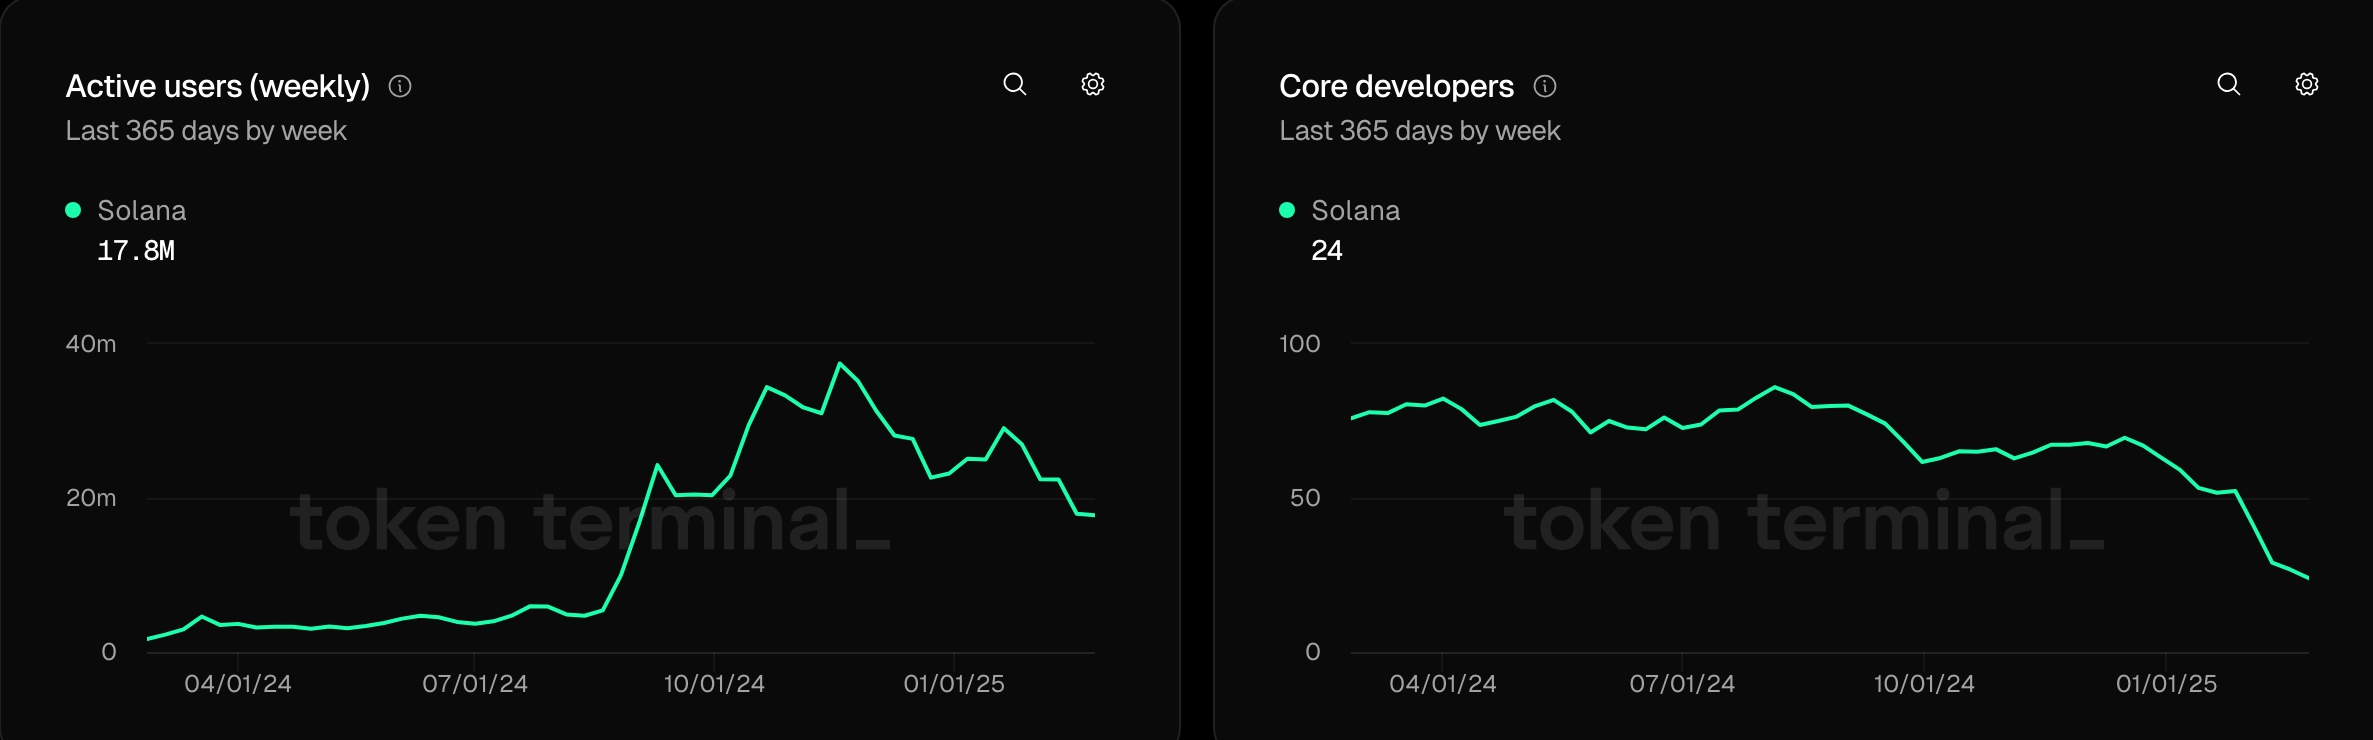This screenshot has width=2373, height=740.
Task: Click 01/01/25 on Core developers x-axis
Action: click(2166, 684)
